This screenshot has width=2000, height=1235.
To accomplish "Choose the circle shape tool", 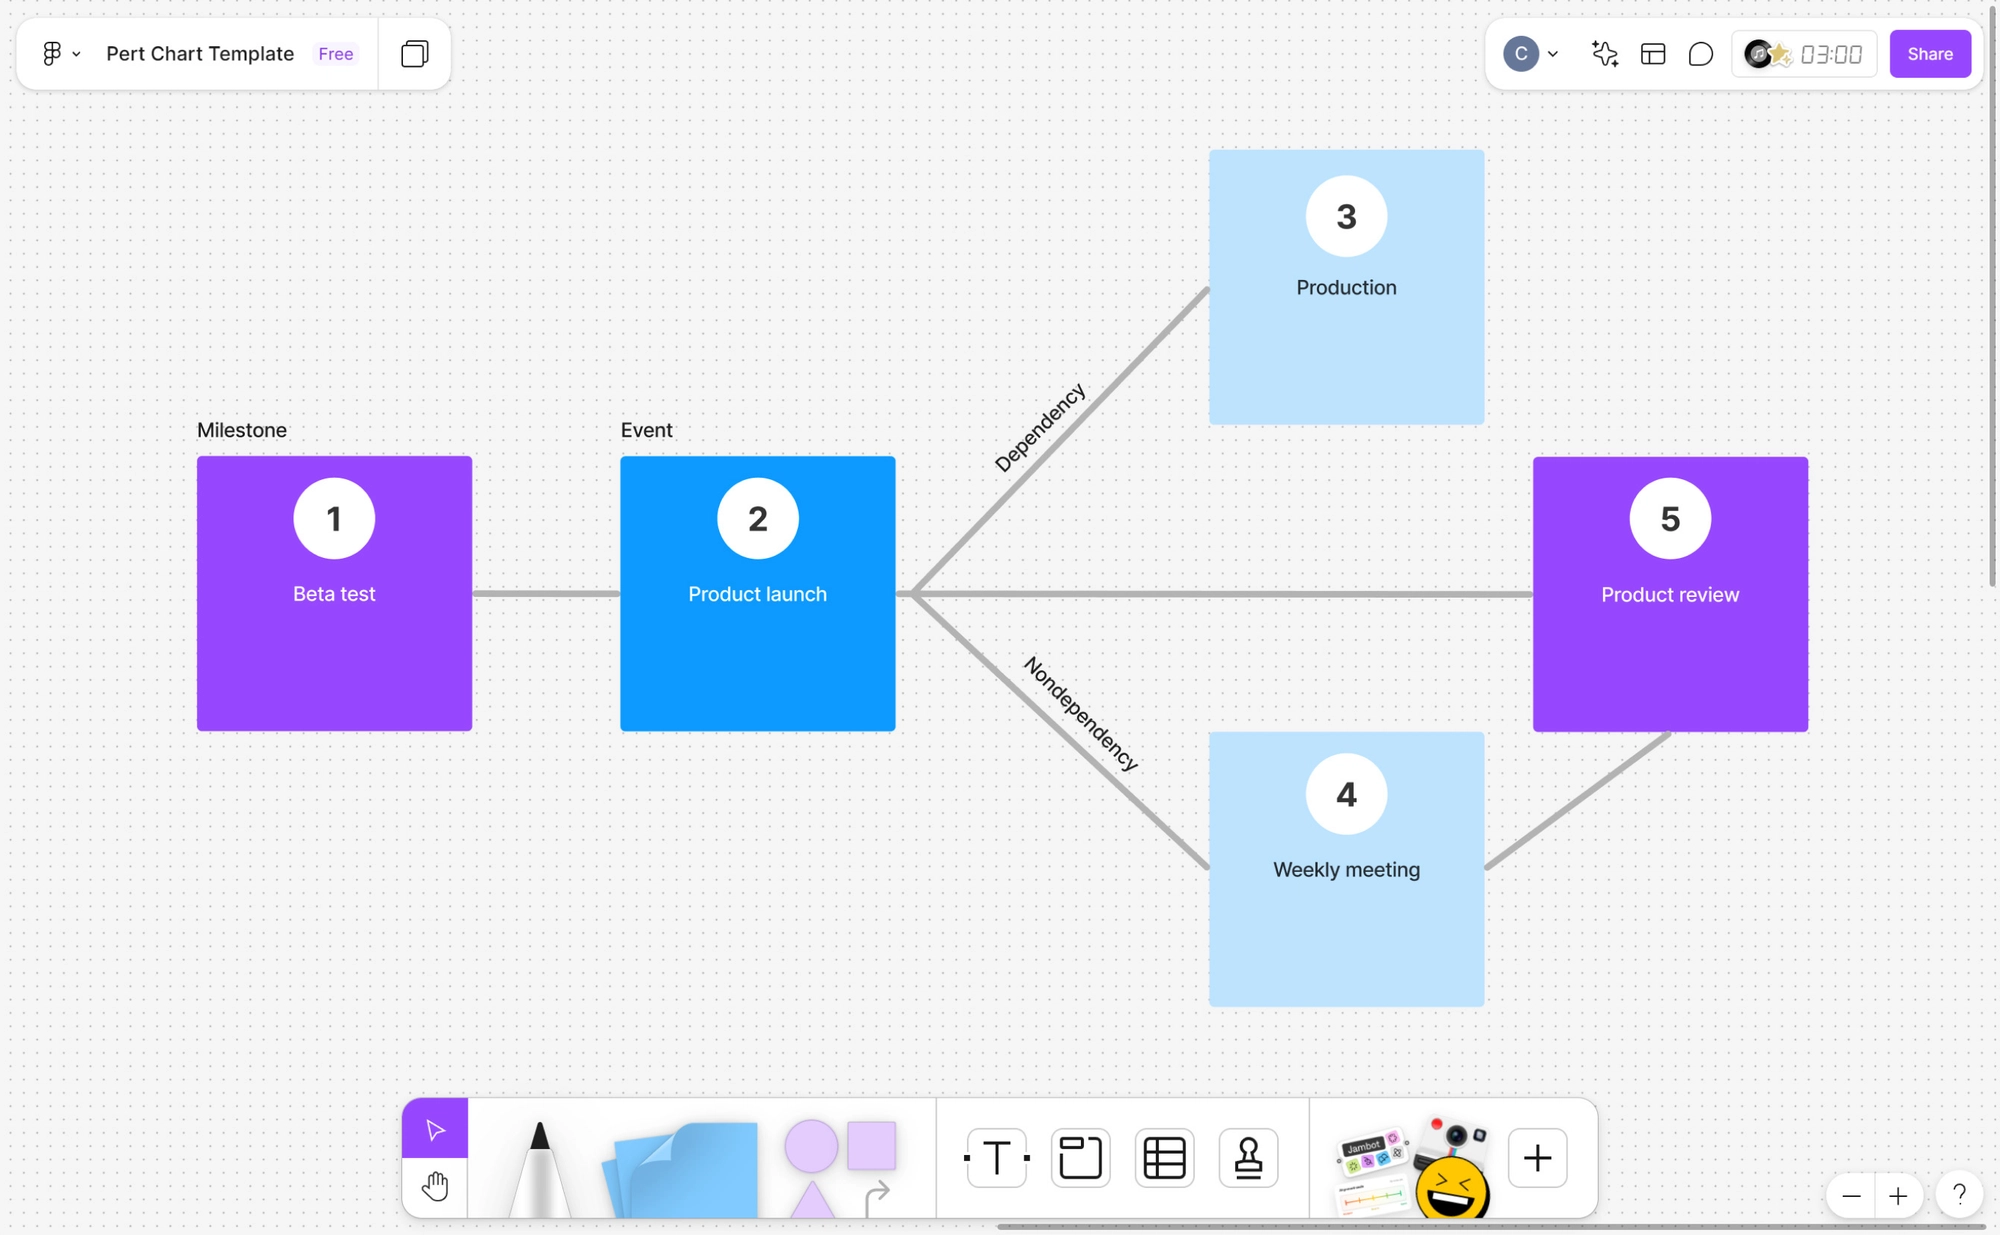I will 811,1146.
